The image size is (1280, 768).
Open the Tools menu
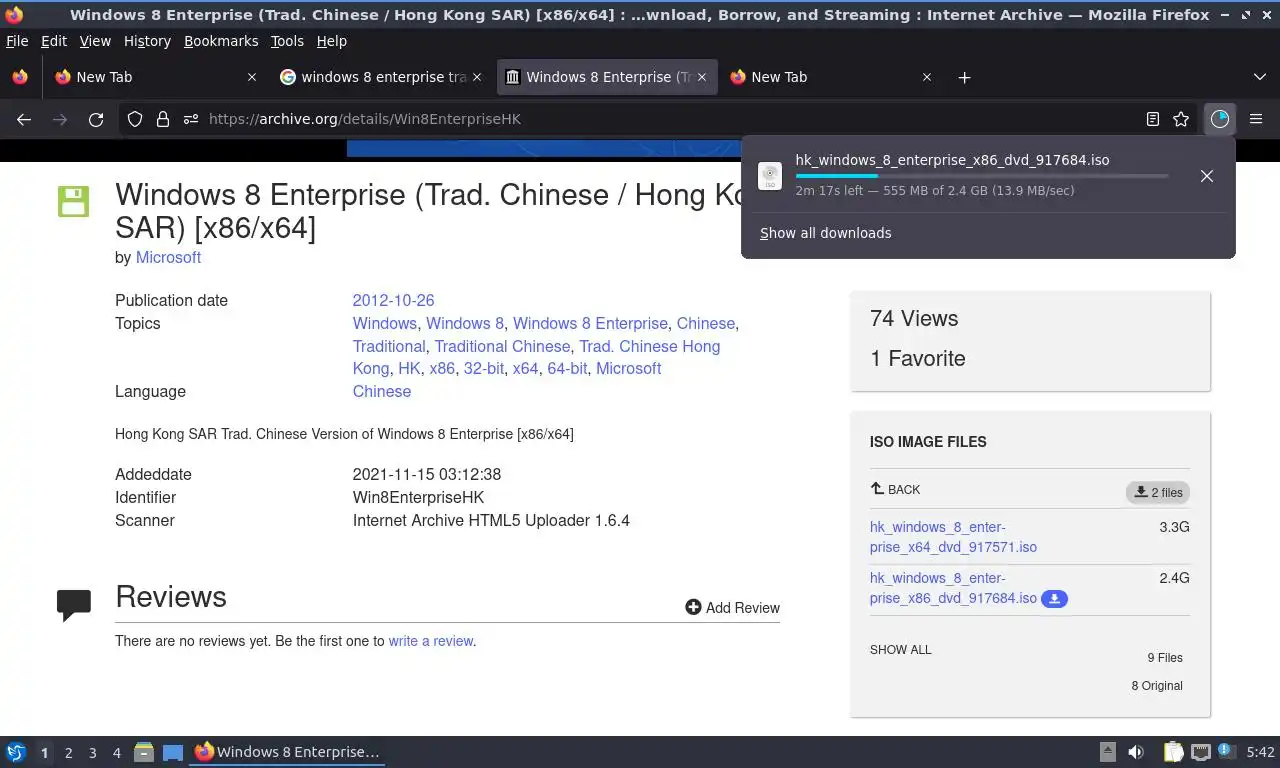pyautogui.click(x=287, y=41)
